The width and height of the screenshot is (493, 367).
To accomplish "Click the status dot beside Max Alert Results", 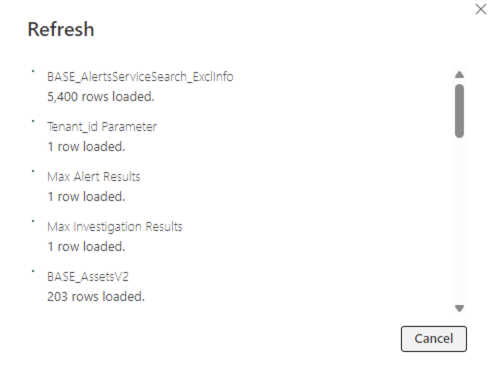I will click(33, 171).
